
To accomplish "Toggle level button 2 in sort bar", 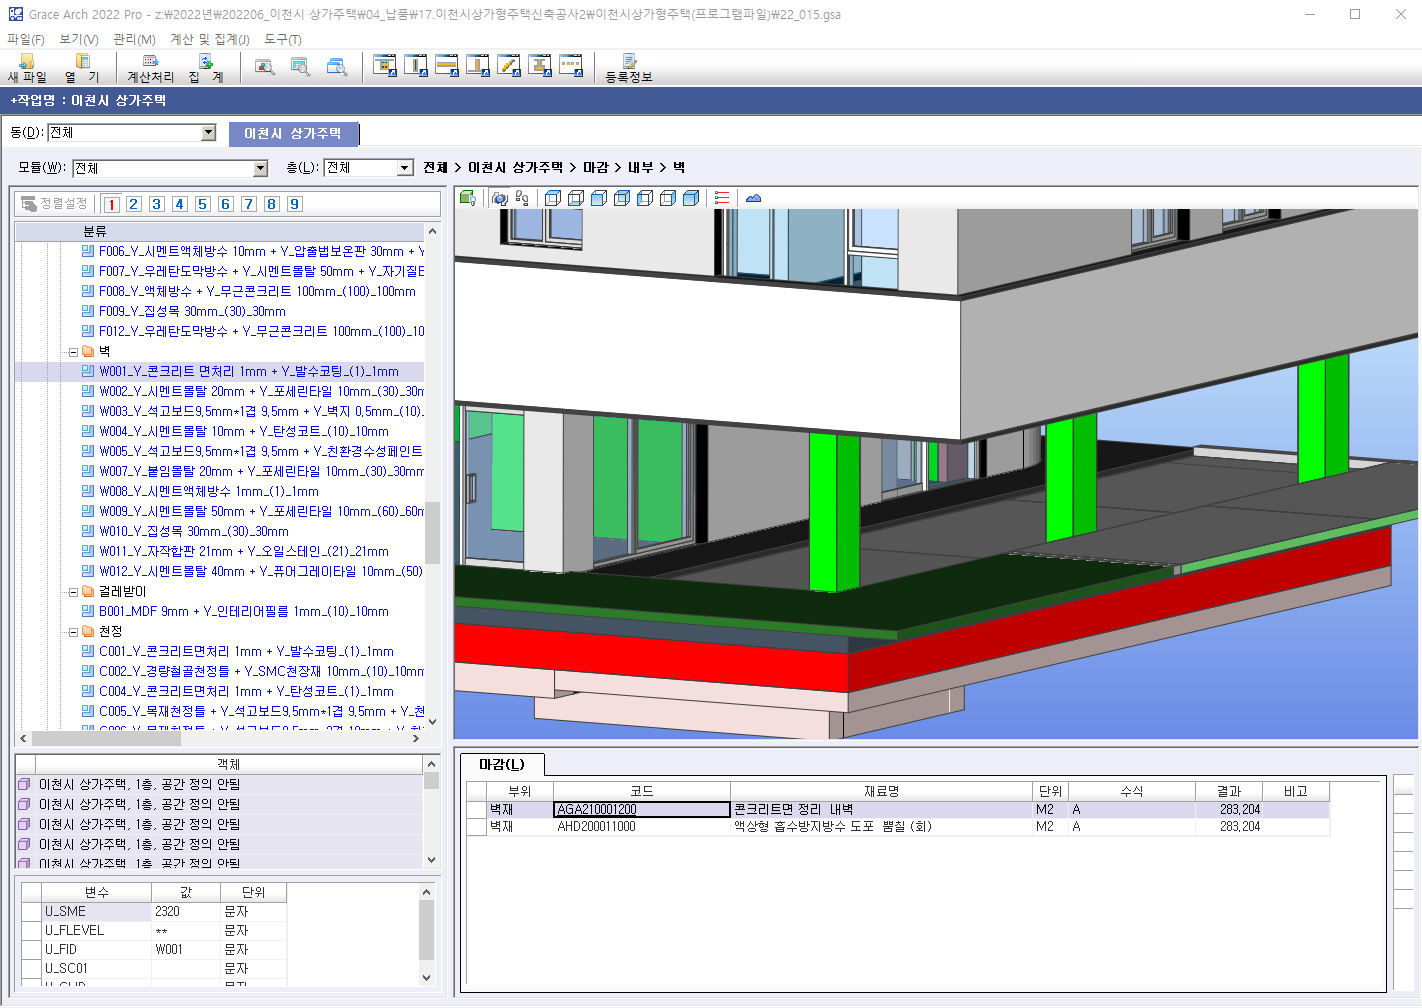I will (x=134, y=204).
